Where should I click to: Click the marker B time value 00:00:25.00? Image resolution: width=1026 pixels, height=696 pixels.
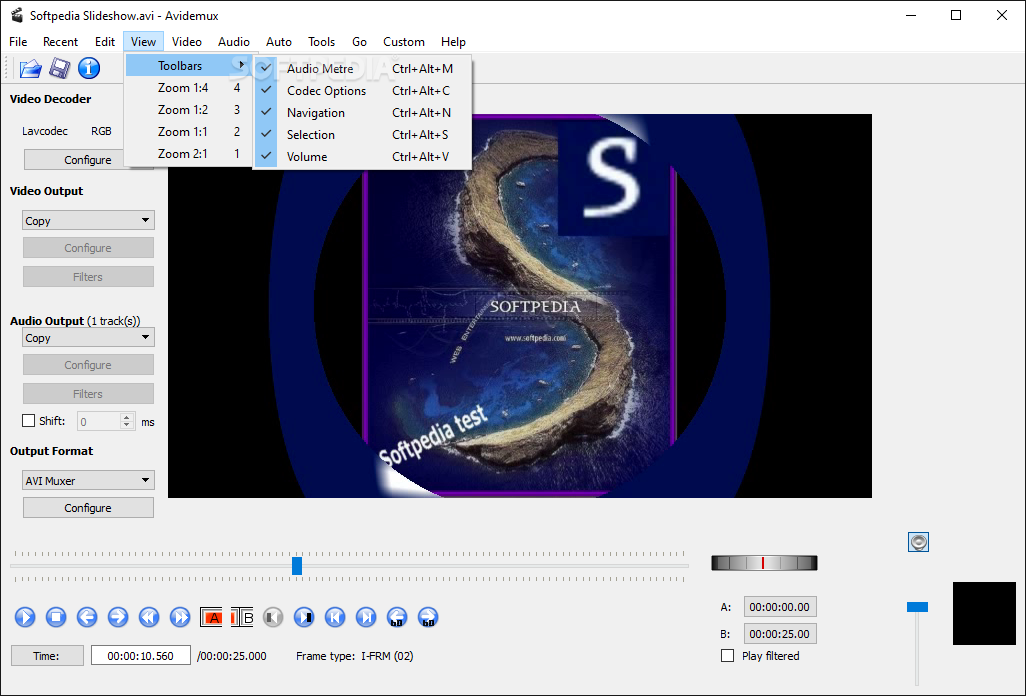(x=780, y=634)
